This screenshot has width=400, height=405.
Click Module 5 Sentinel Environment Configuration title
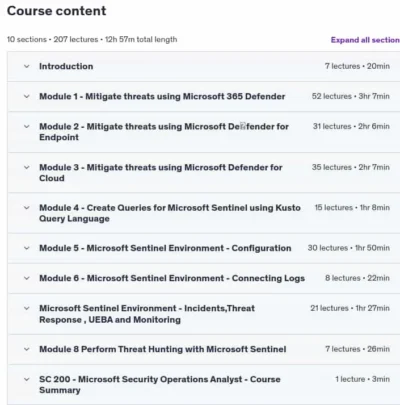(x=165, y=248)
